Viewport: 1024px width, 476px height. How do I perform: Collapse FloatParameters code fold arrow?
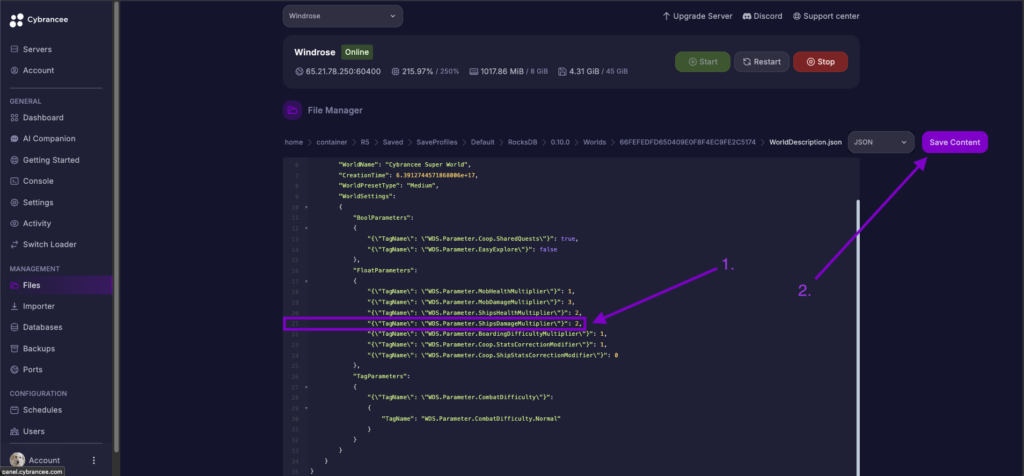click(x=306, y=281)
